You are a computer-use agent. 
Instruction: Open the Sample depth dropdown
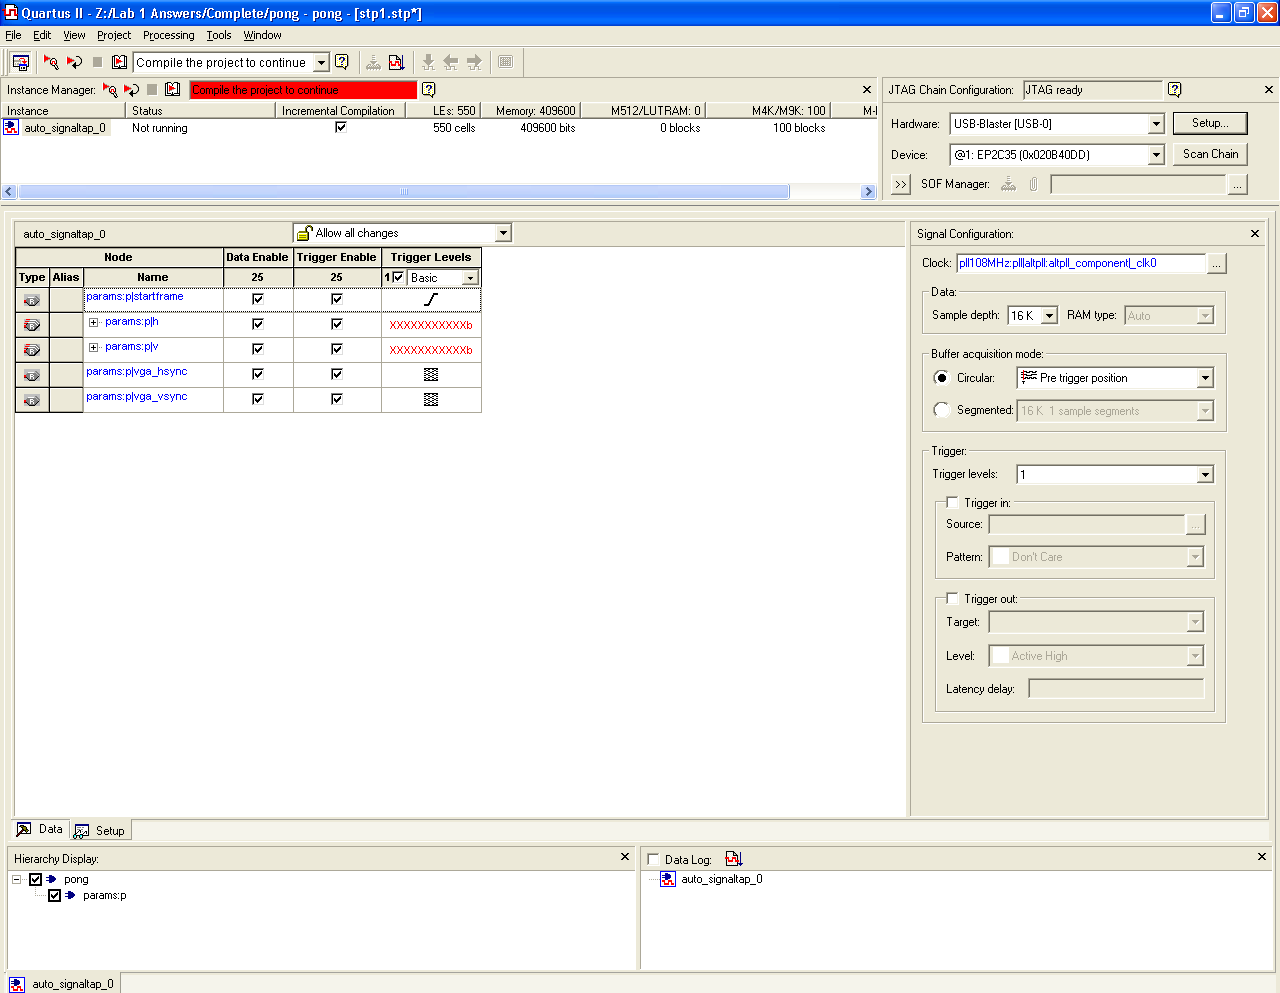[1049, 316]
